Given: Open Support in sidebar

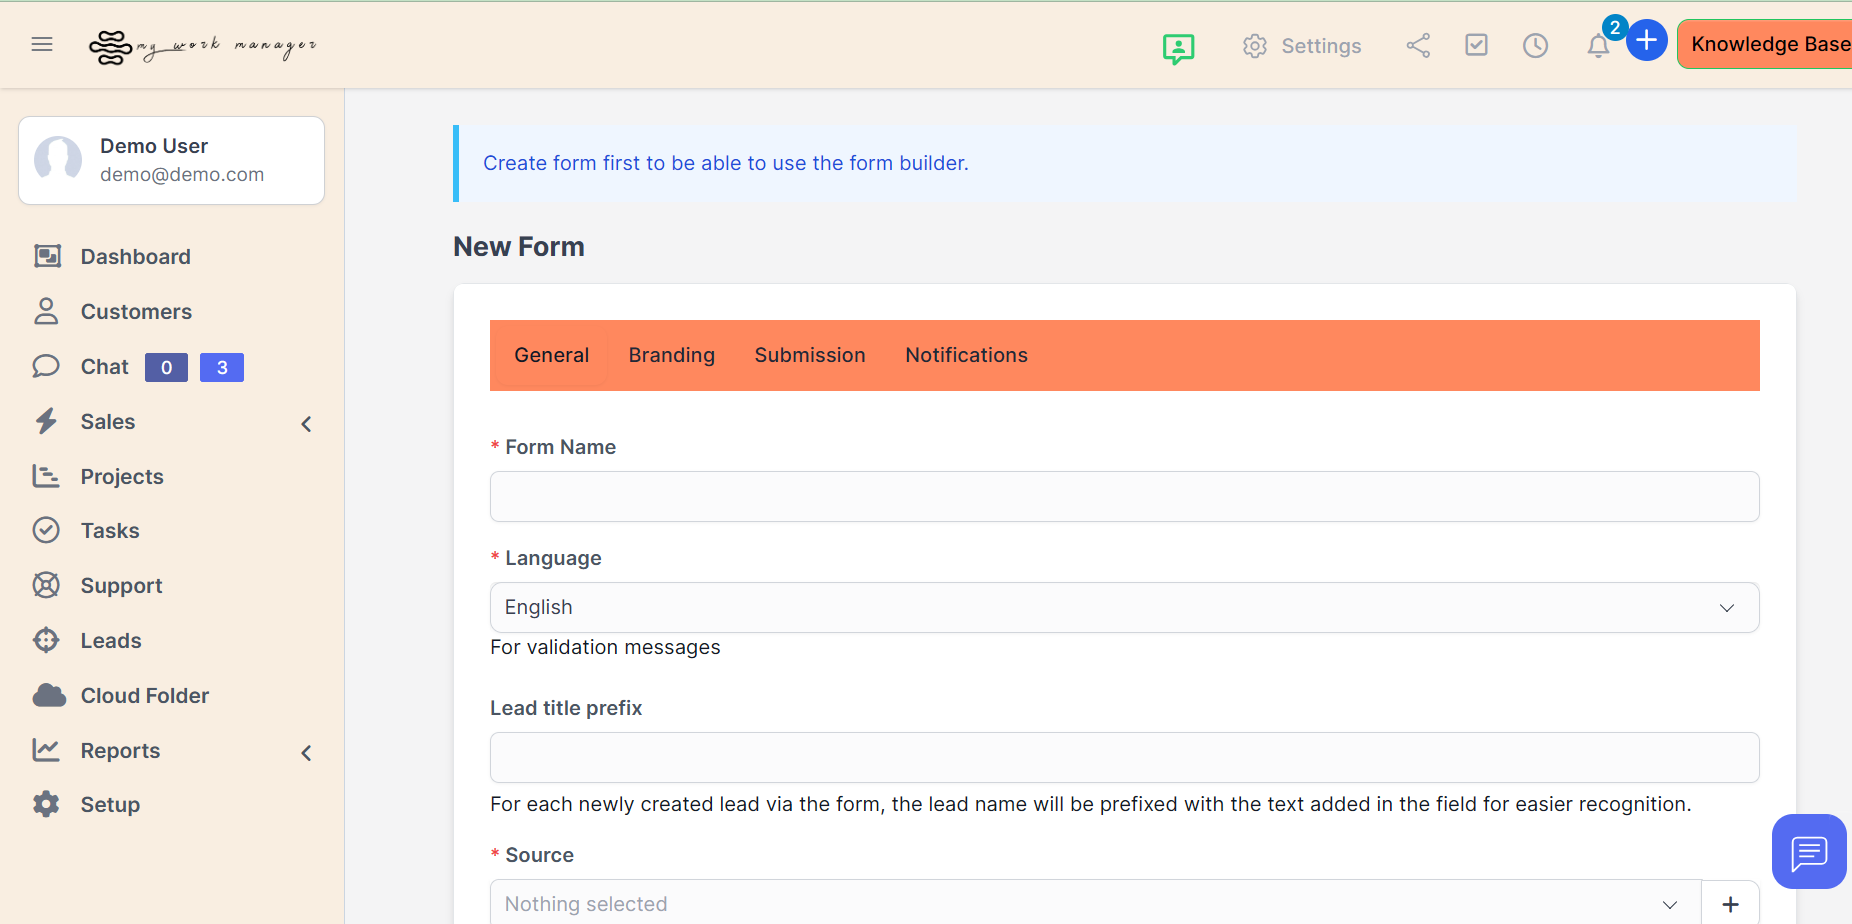Looking at the screenshot, I should click(121, 586).
